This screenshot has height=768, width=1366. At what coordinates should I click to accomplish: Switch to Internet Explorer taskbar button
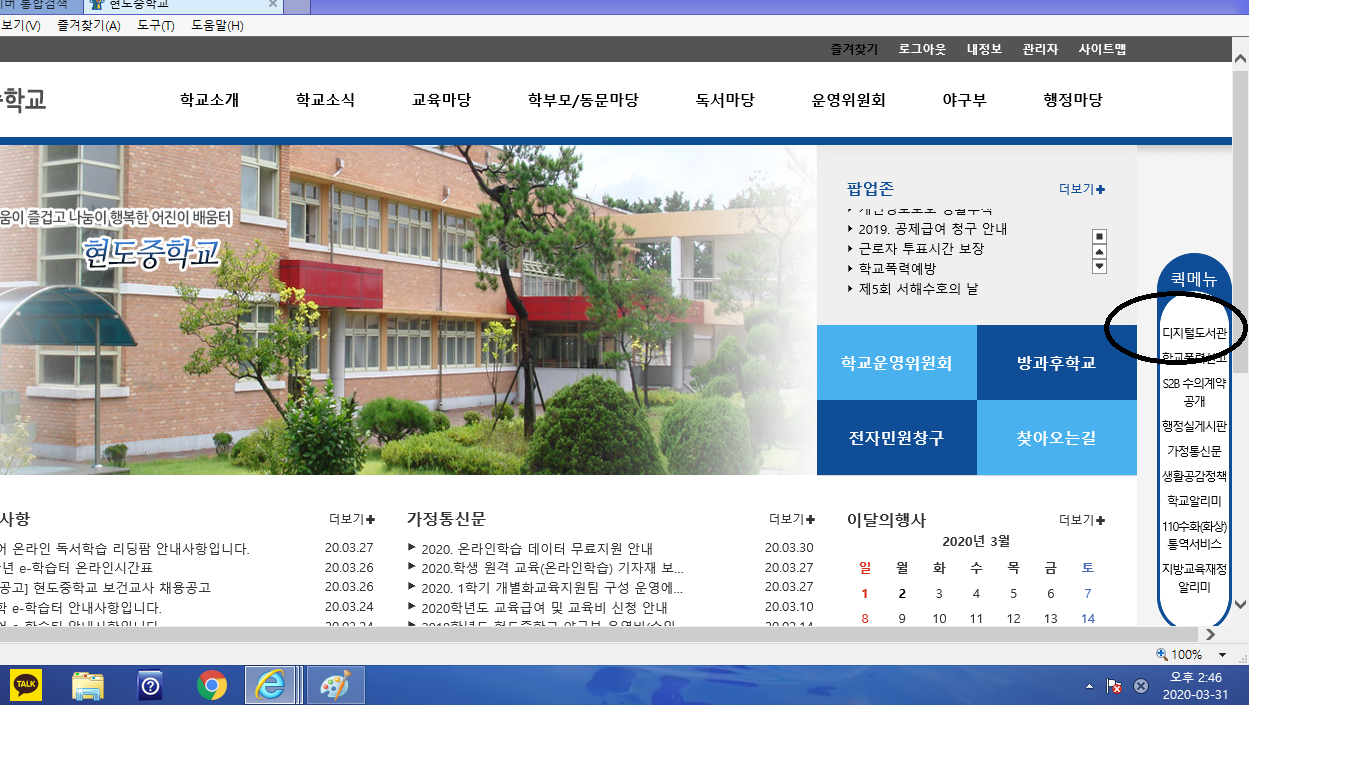coord(271,686)
